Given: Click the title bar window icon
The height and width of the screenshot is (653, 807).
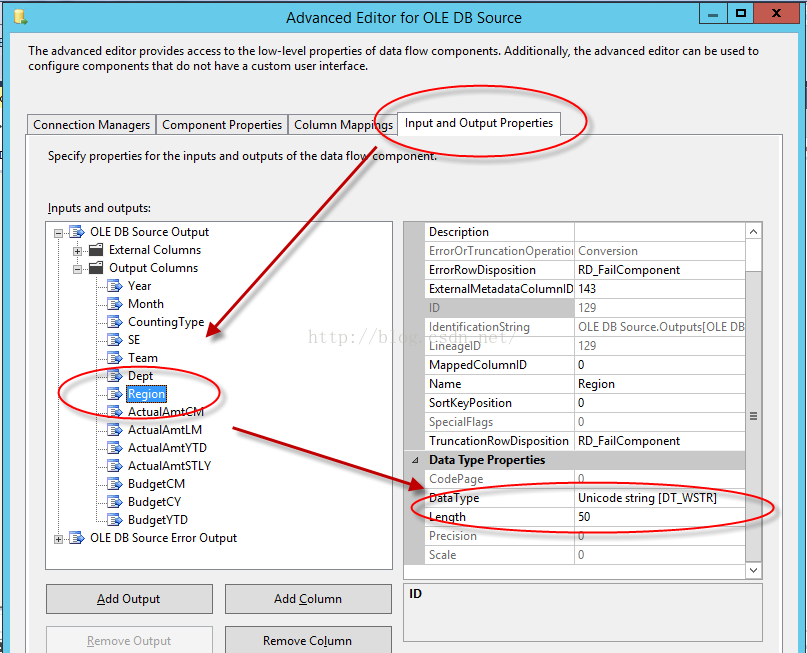Looking at the screenshot, I should click(21, 17).
